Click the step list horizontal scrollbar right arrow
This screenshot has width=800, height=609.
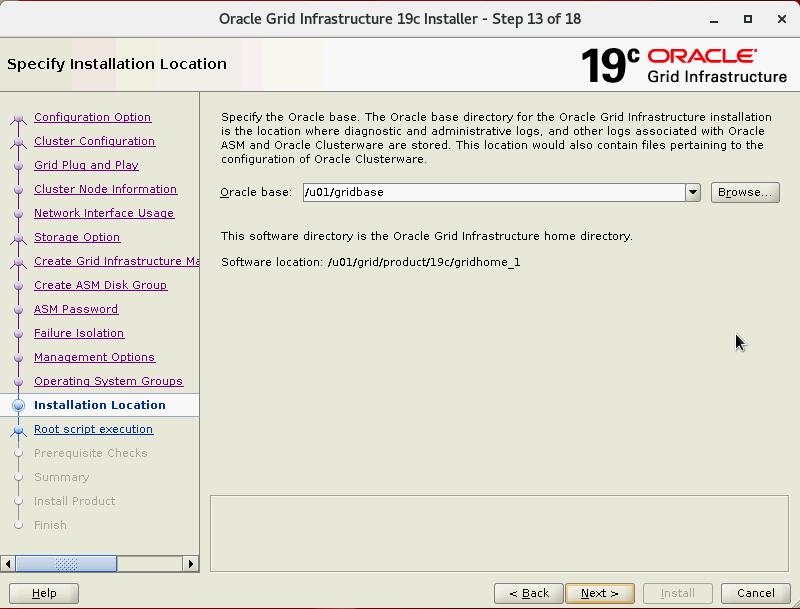(x=191, y=564)
